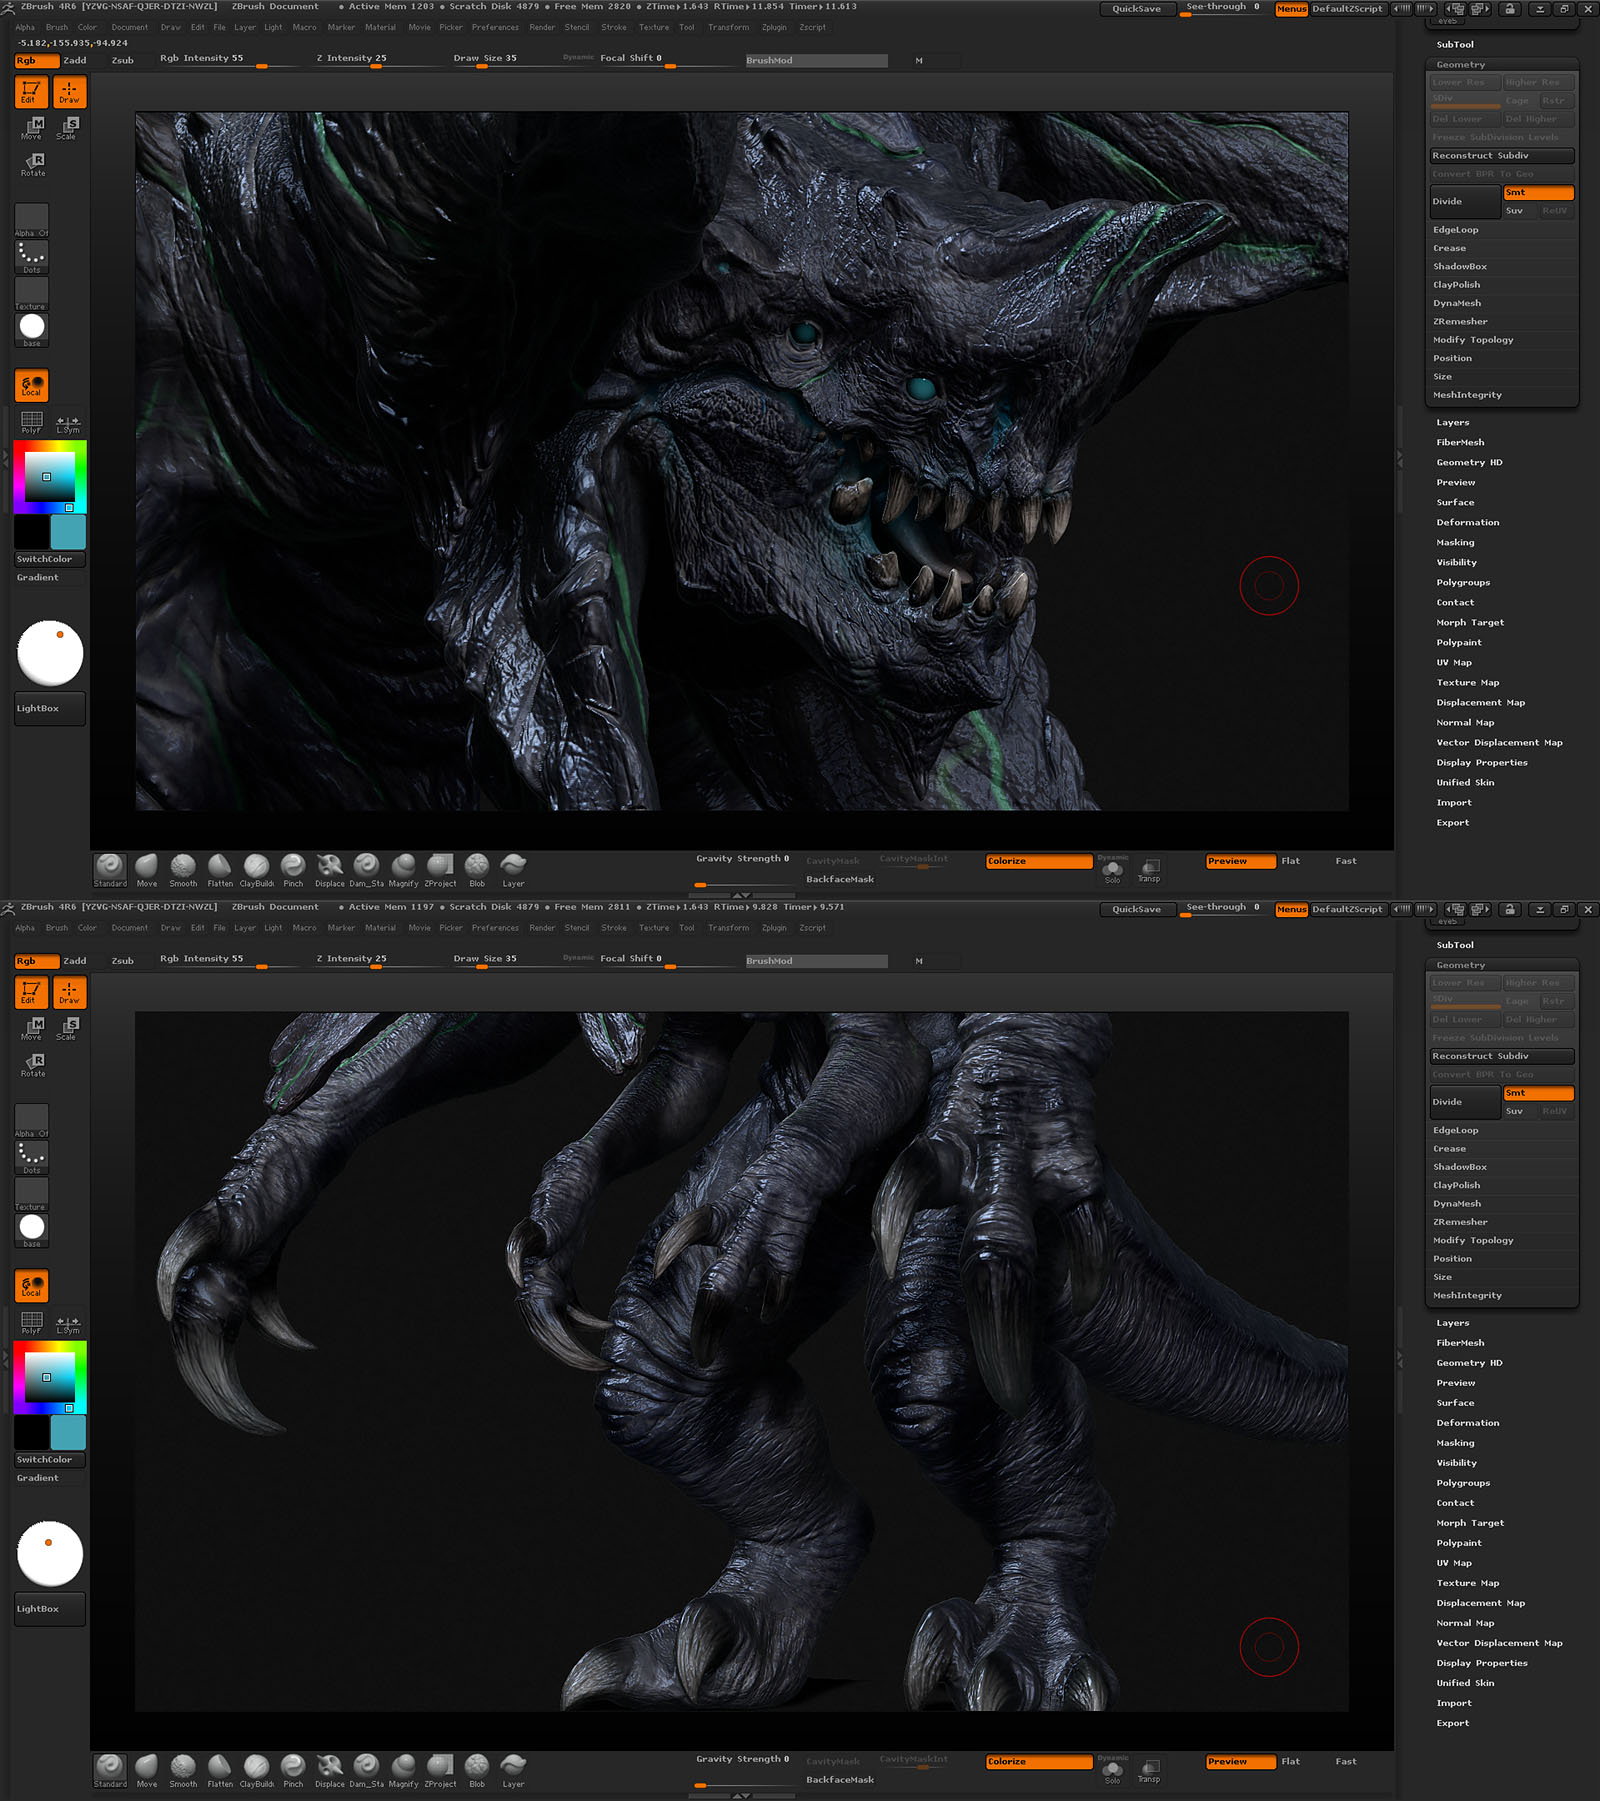Expand FiberMesh section in top window
The image size is (1600, 1801).
pos(1461,443)
